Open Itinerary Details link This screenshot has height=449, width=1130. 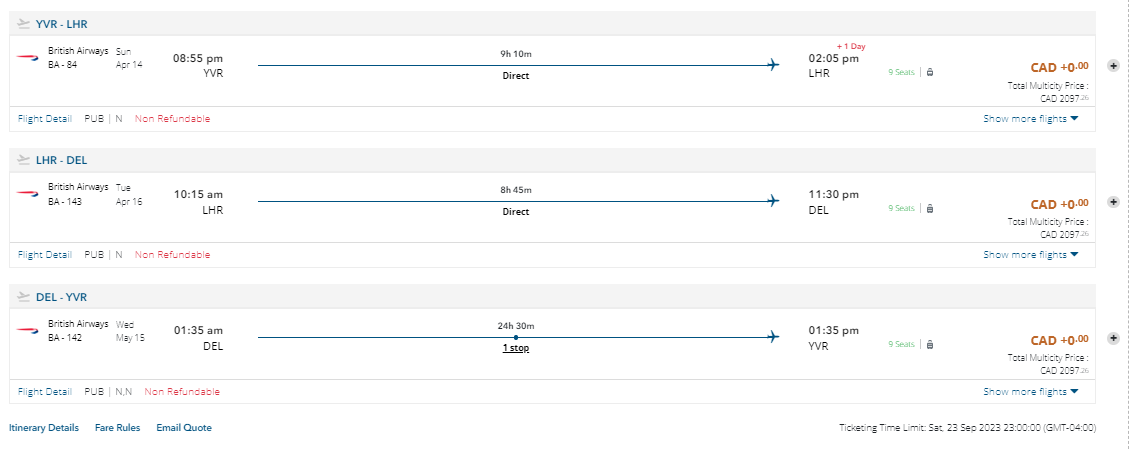point(44,427)
